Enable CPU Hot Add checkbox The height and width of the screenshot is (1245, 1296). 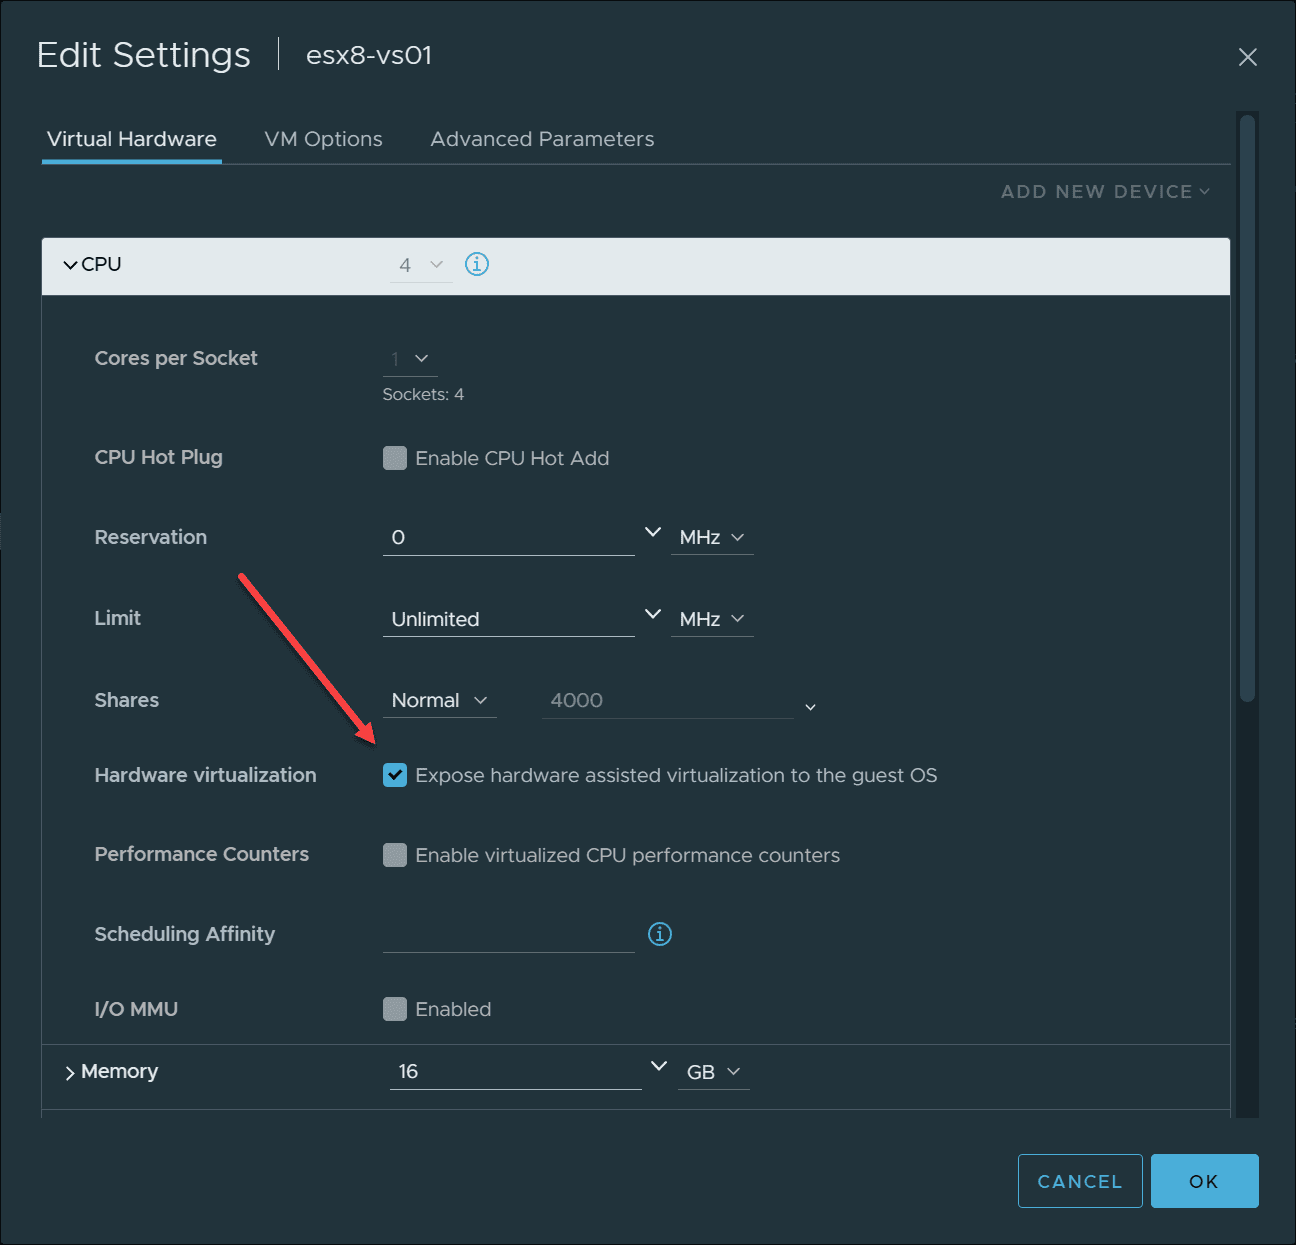(x=395, y=458)
